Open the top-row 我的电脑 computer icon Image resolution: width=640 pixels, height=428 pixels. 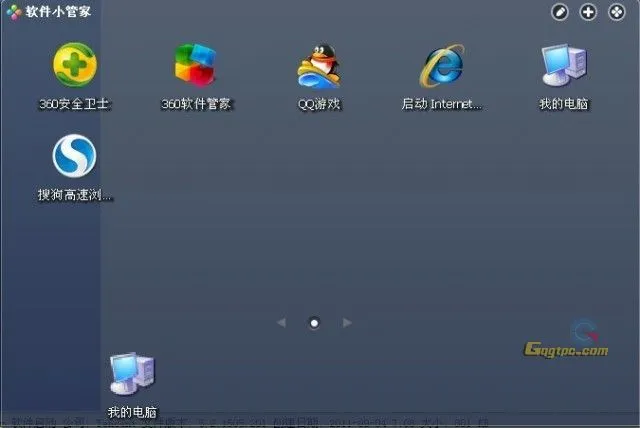pyautogui.click(x=564, y=66)
